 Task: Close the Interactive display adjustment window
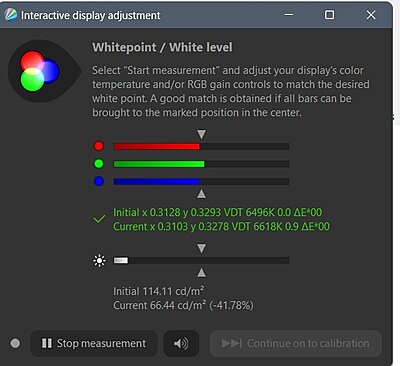coord(371,15)
